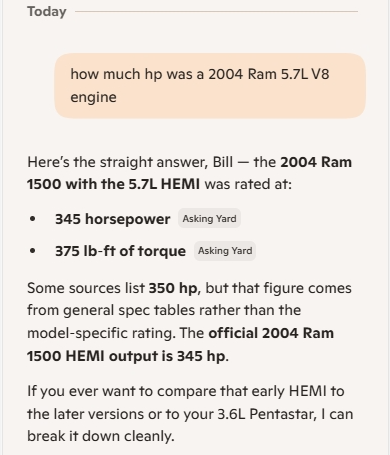Select the bold 375 lb-ft of torque text
Screen dimensions: 390x455
[x=120, y=251]
